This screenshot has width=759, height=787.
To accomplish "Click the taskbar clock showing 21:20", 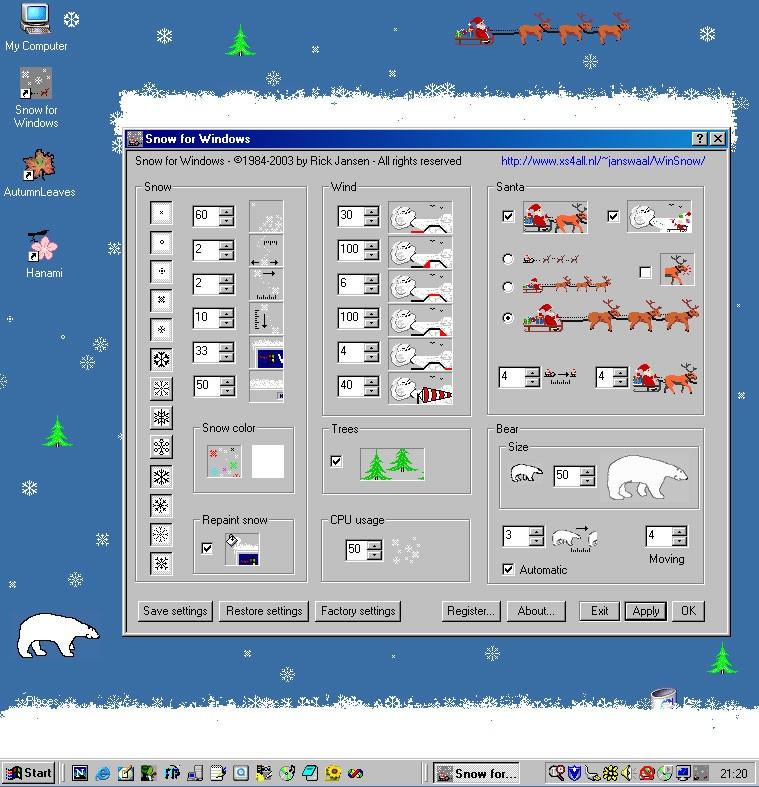I will [x=733, y=773].
